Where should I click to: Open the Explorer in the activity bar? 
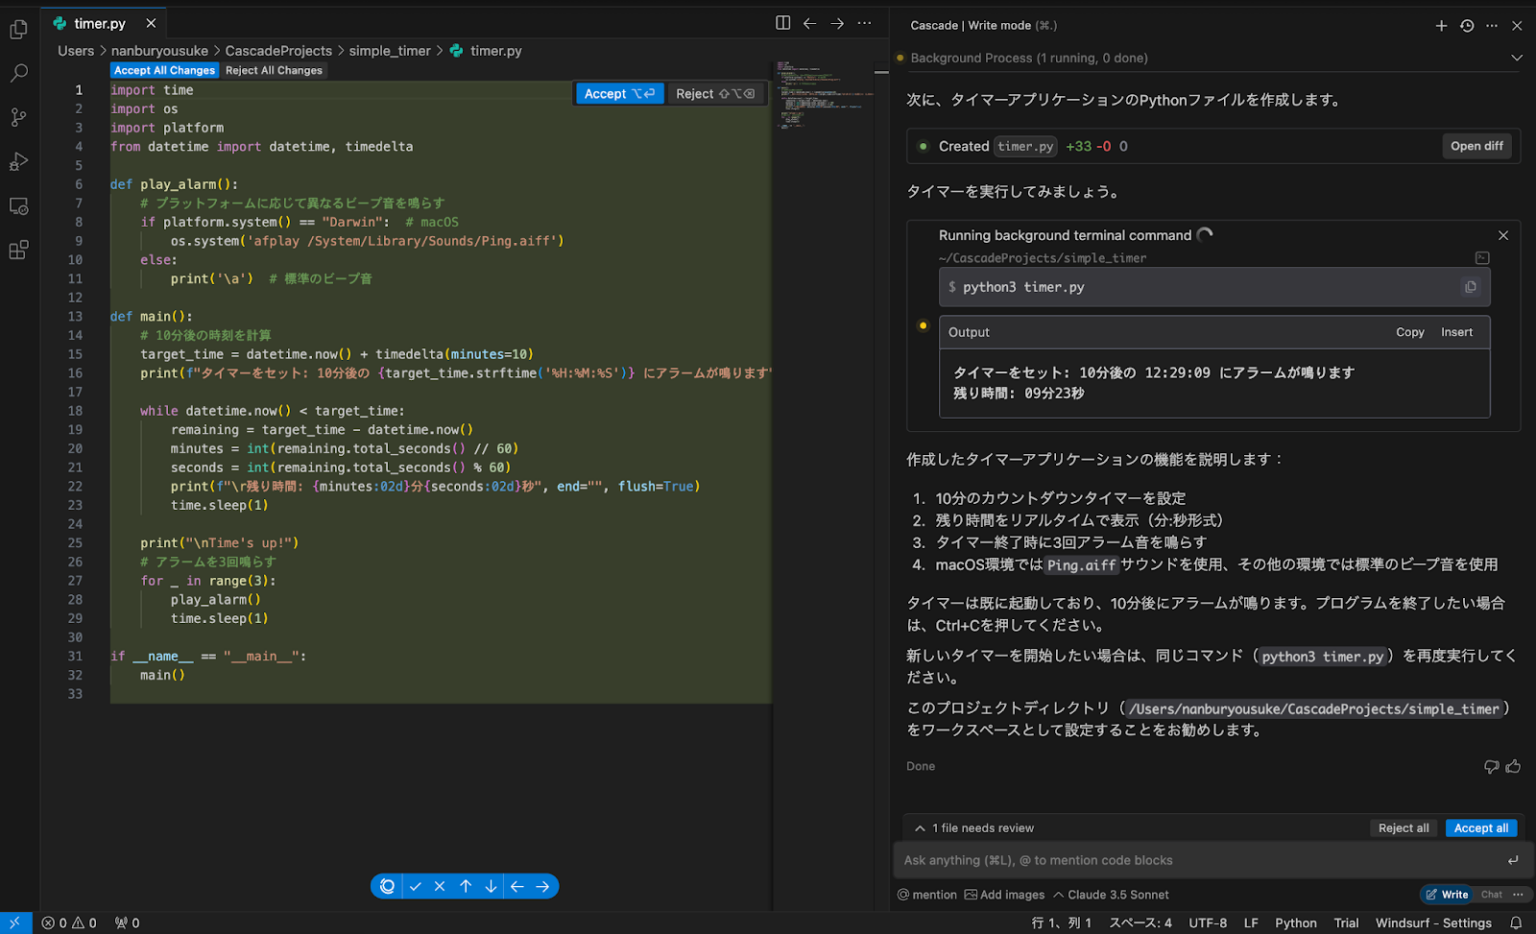point(18,29)
